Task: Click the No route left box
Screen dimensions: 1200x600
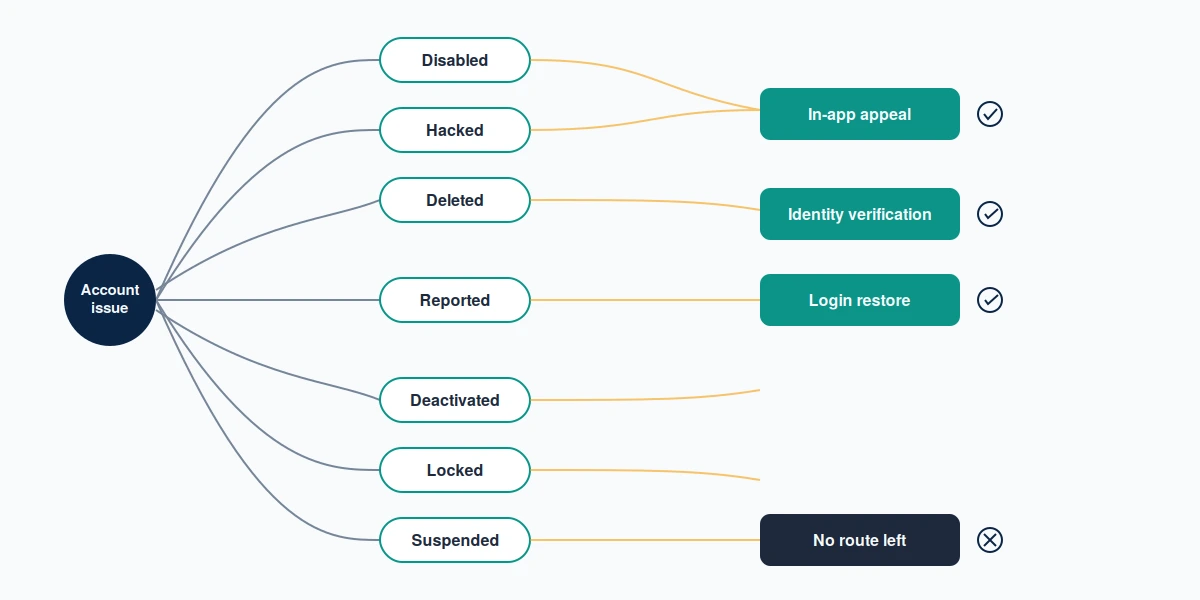Action: (x=860, y=540)
